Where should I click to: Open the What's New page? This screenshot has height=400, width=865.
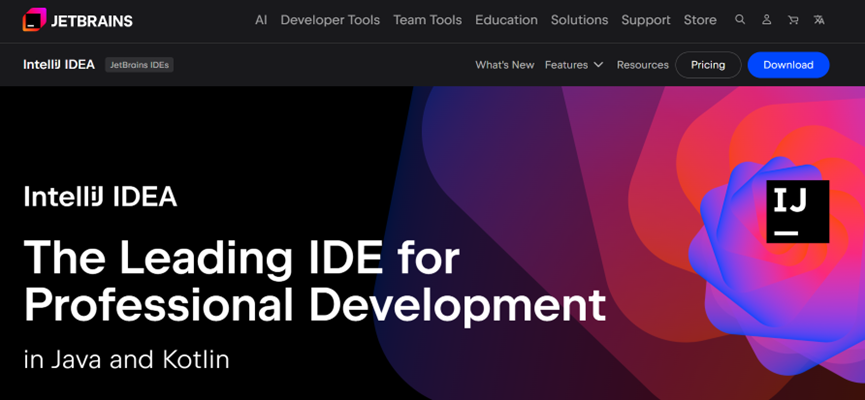505,65
